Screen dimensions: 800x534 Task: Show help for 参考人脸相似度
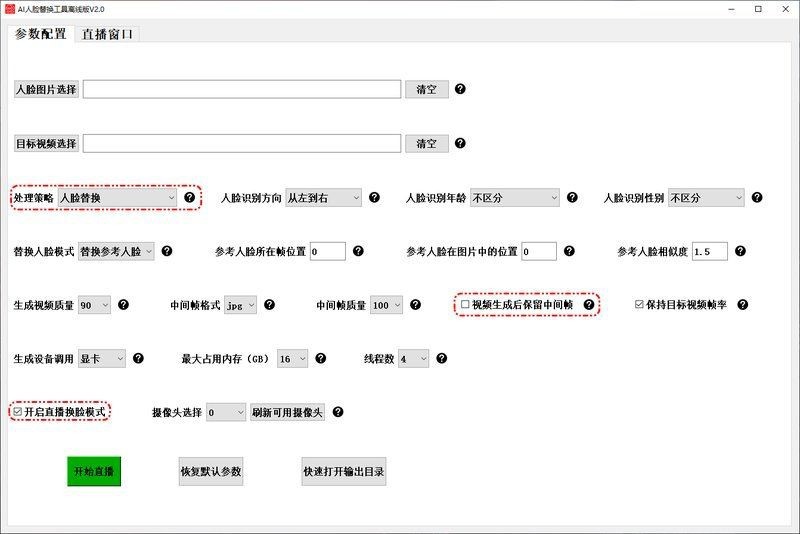pyautogui.click(x=740, y=251)
